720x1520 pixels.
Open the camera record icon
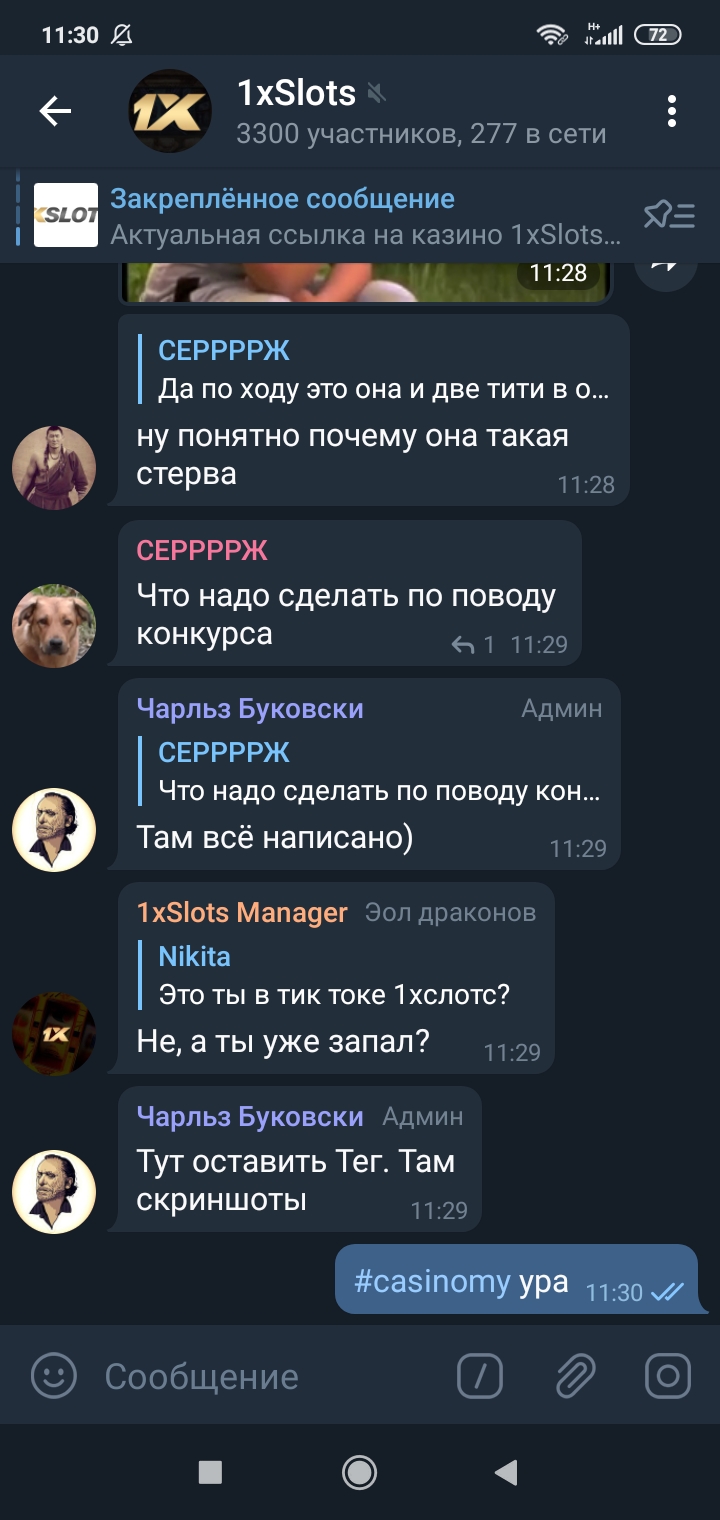coord(668,1376)
